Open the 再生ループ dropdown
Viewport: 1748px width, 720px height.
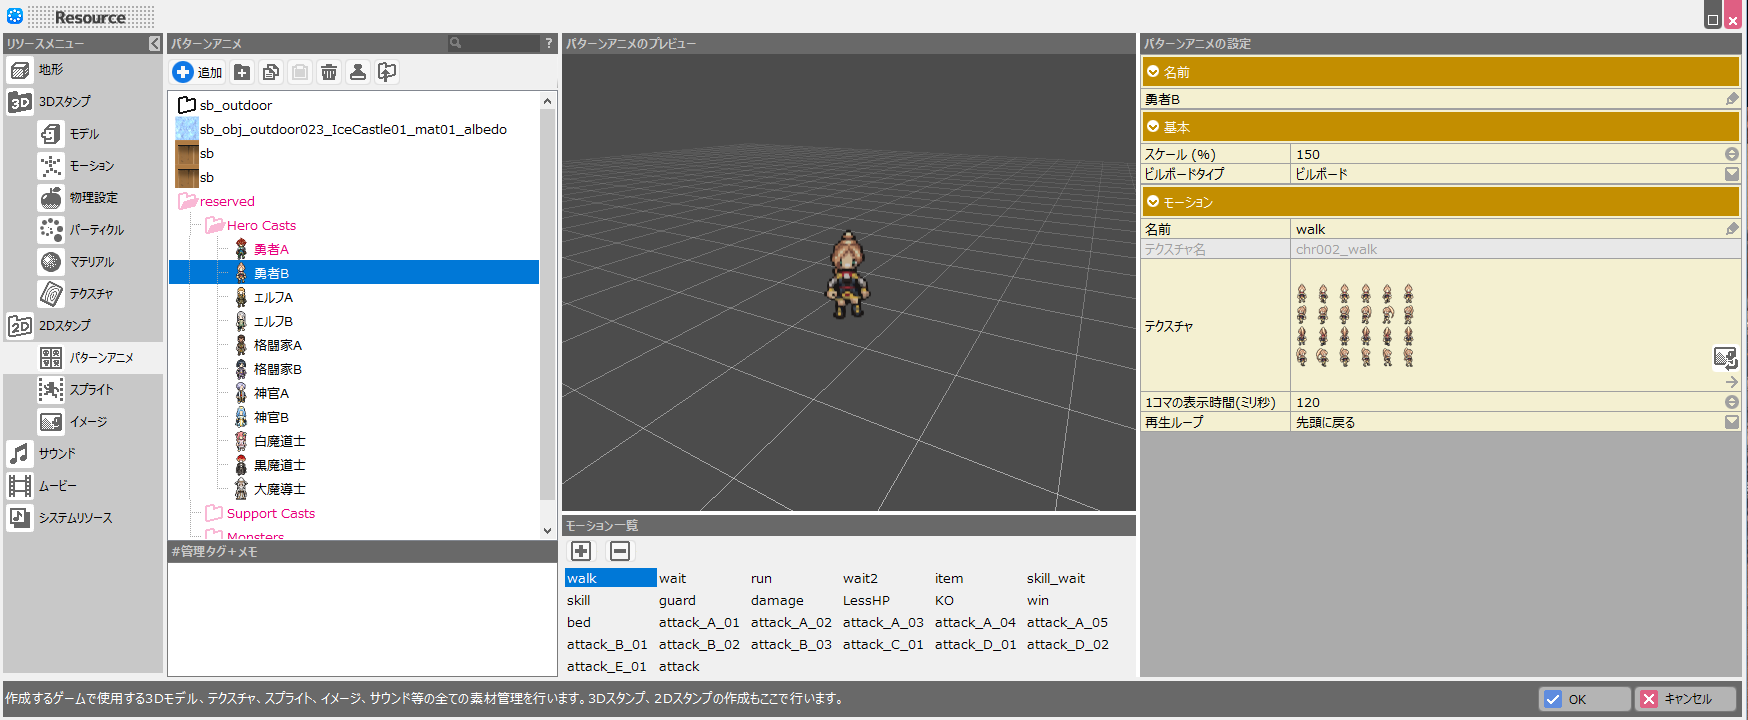[x=1731, y=422]
